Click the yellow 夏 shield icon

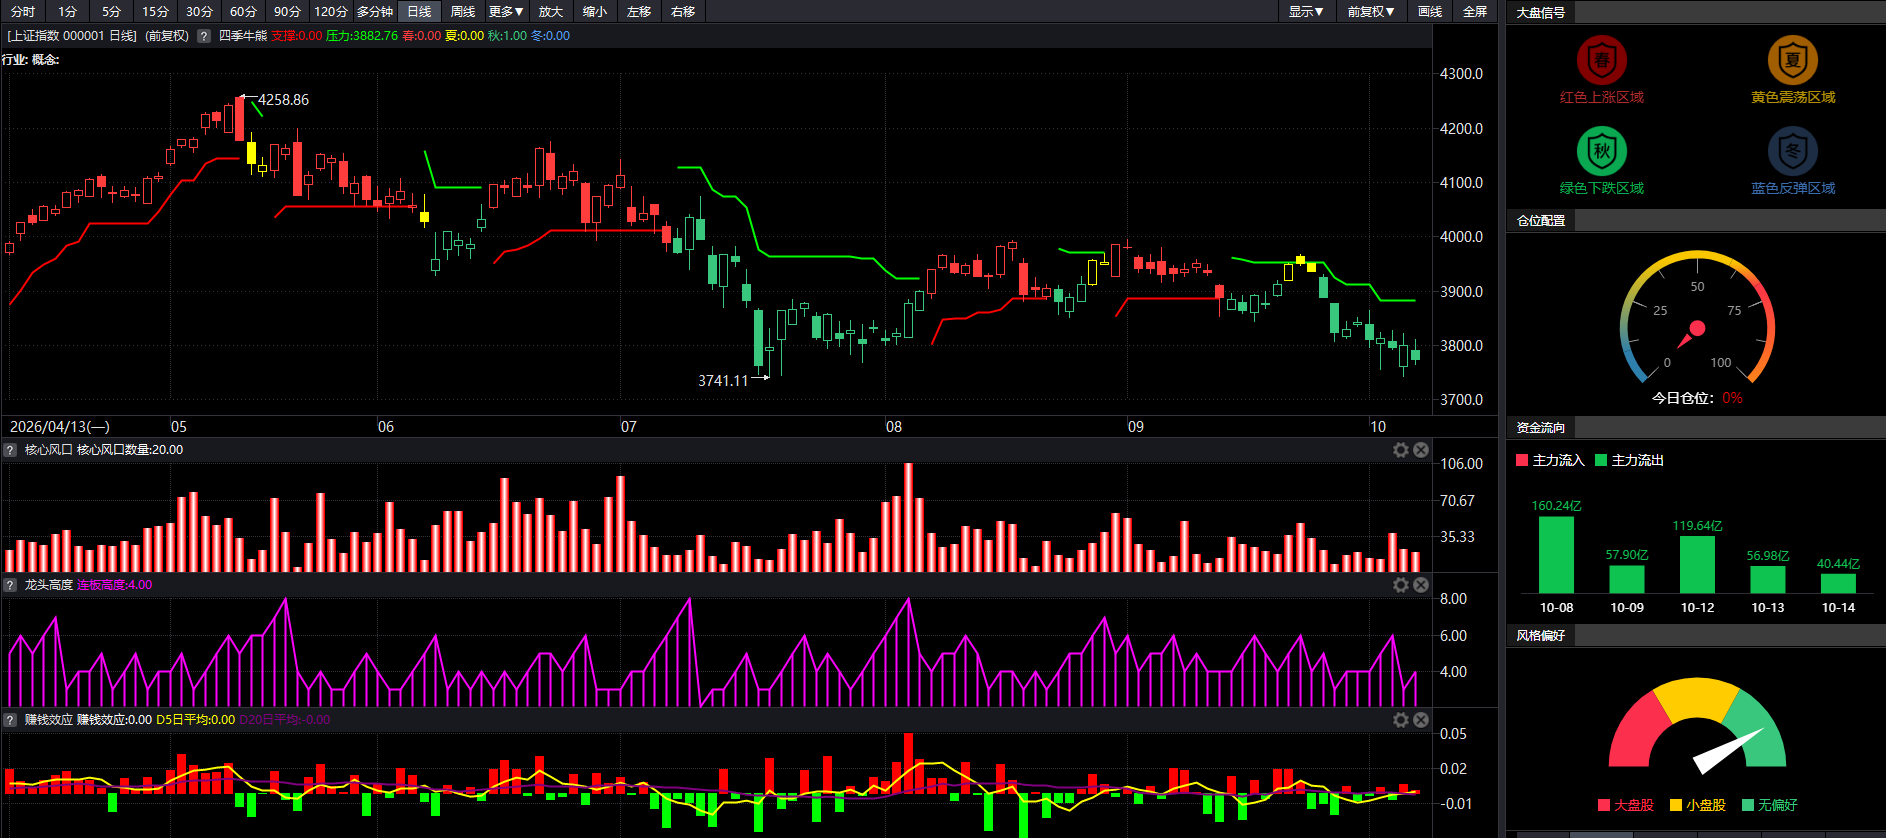pos(1793,60)
